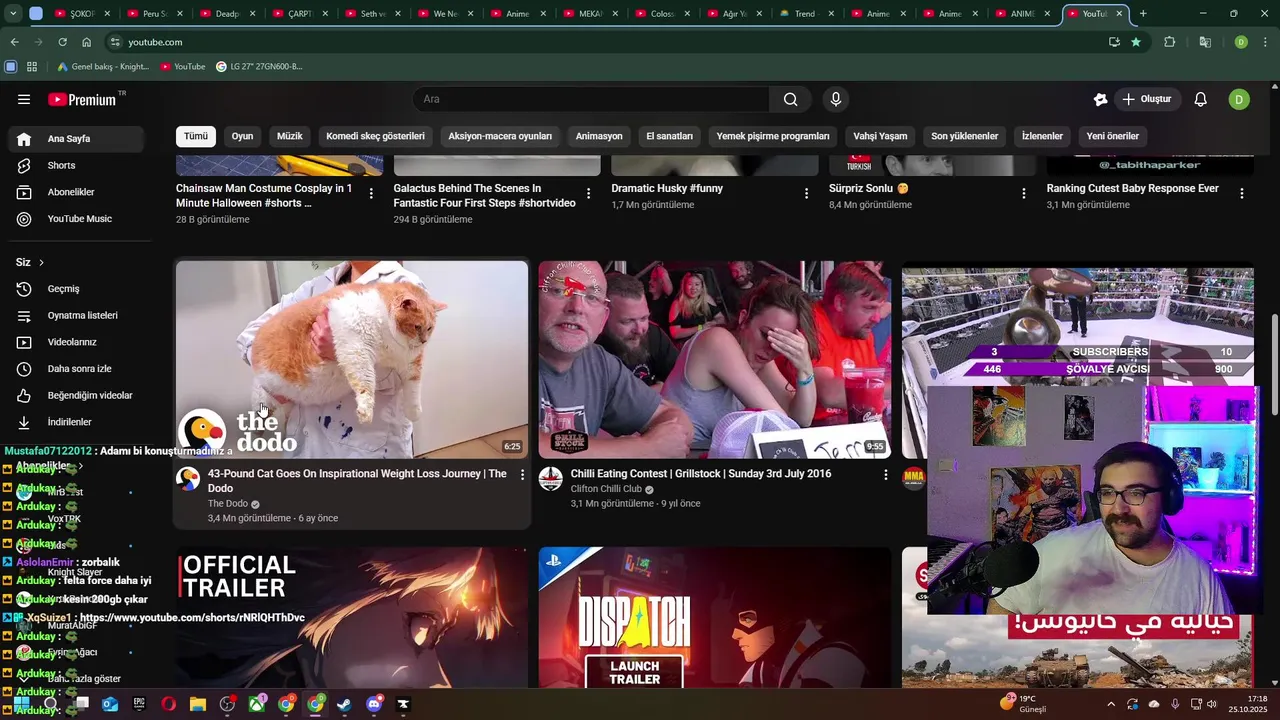Click the Oluştur create button
The image size is (1280, 720).
[1147, 99]
